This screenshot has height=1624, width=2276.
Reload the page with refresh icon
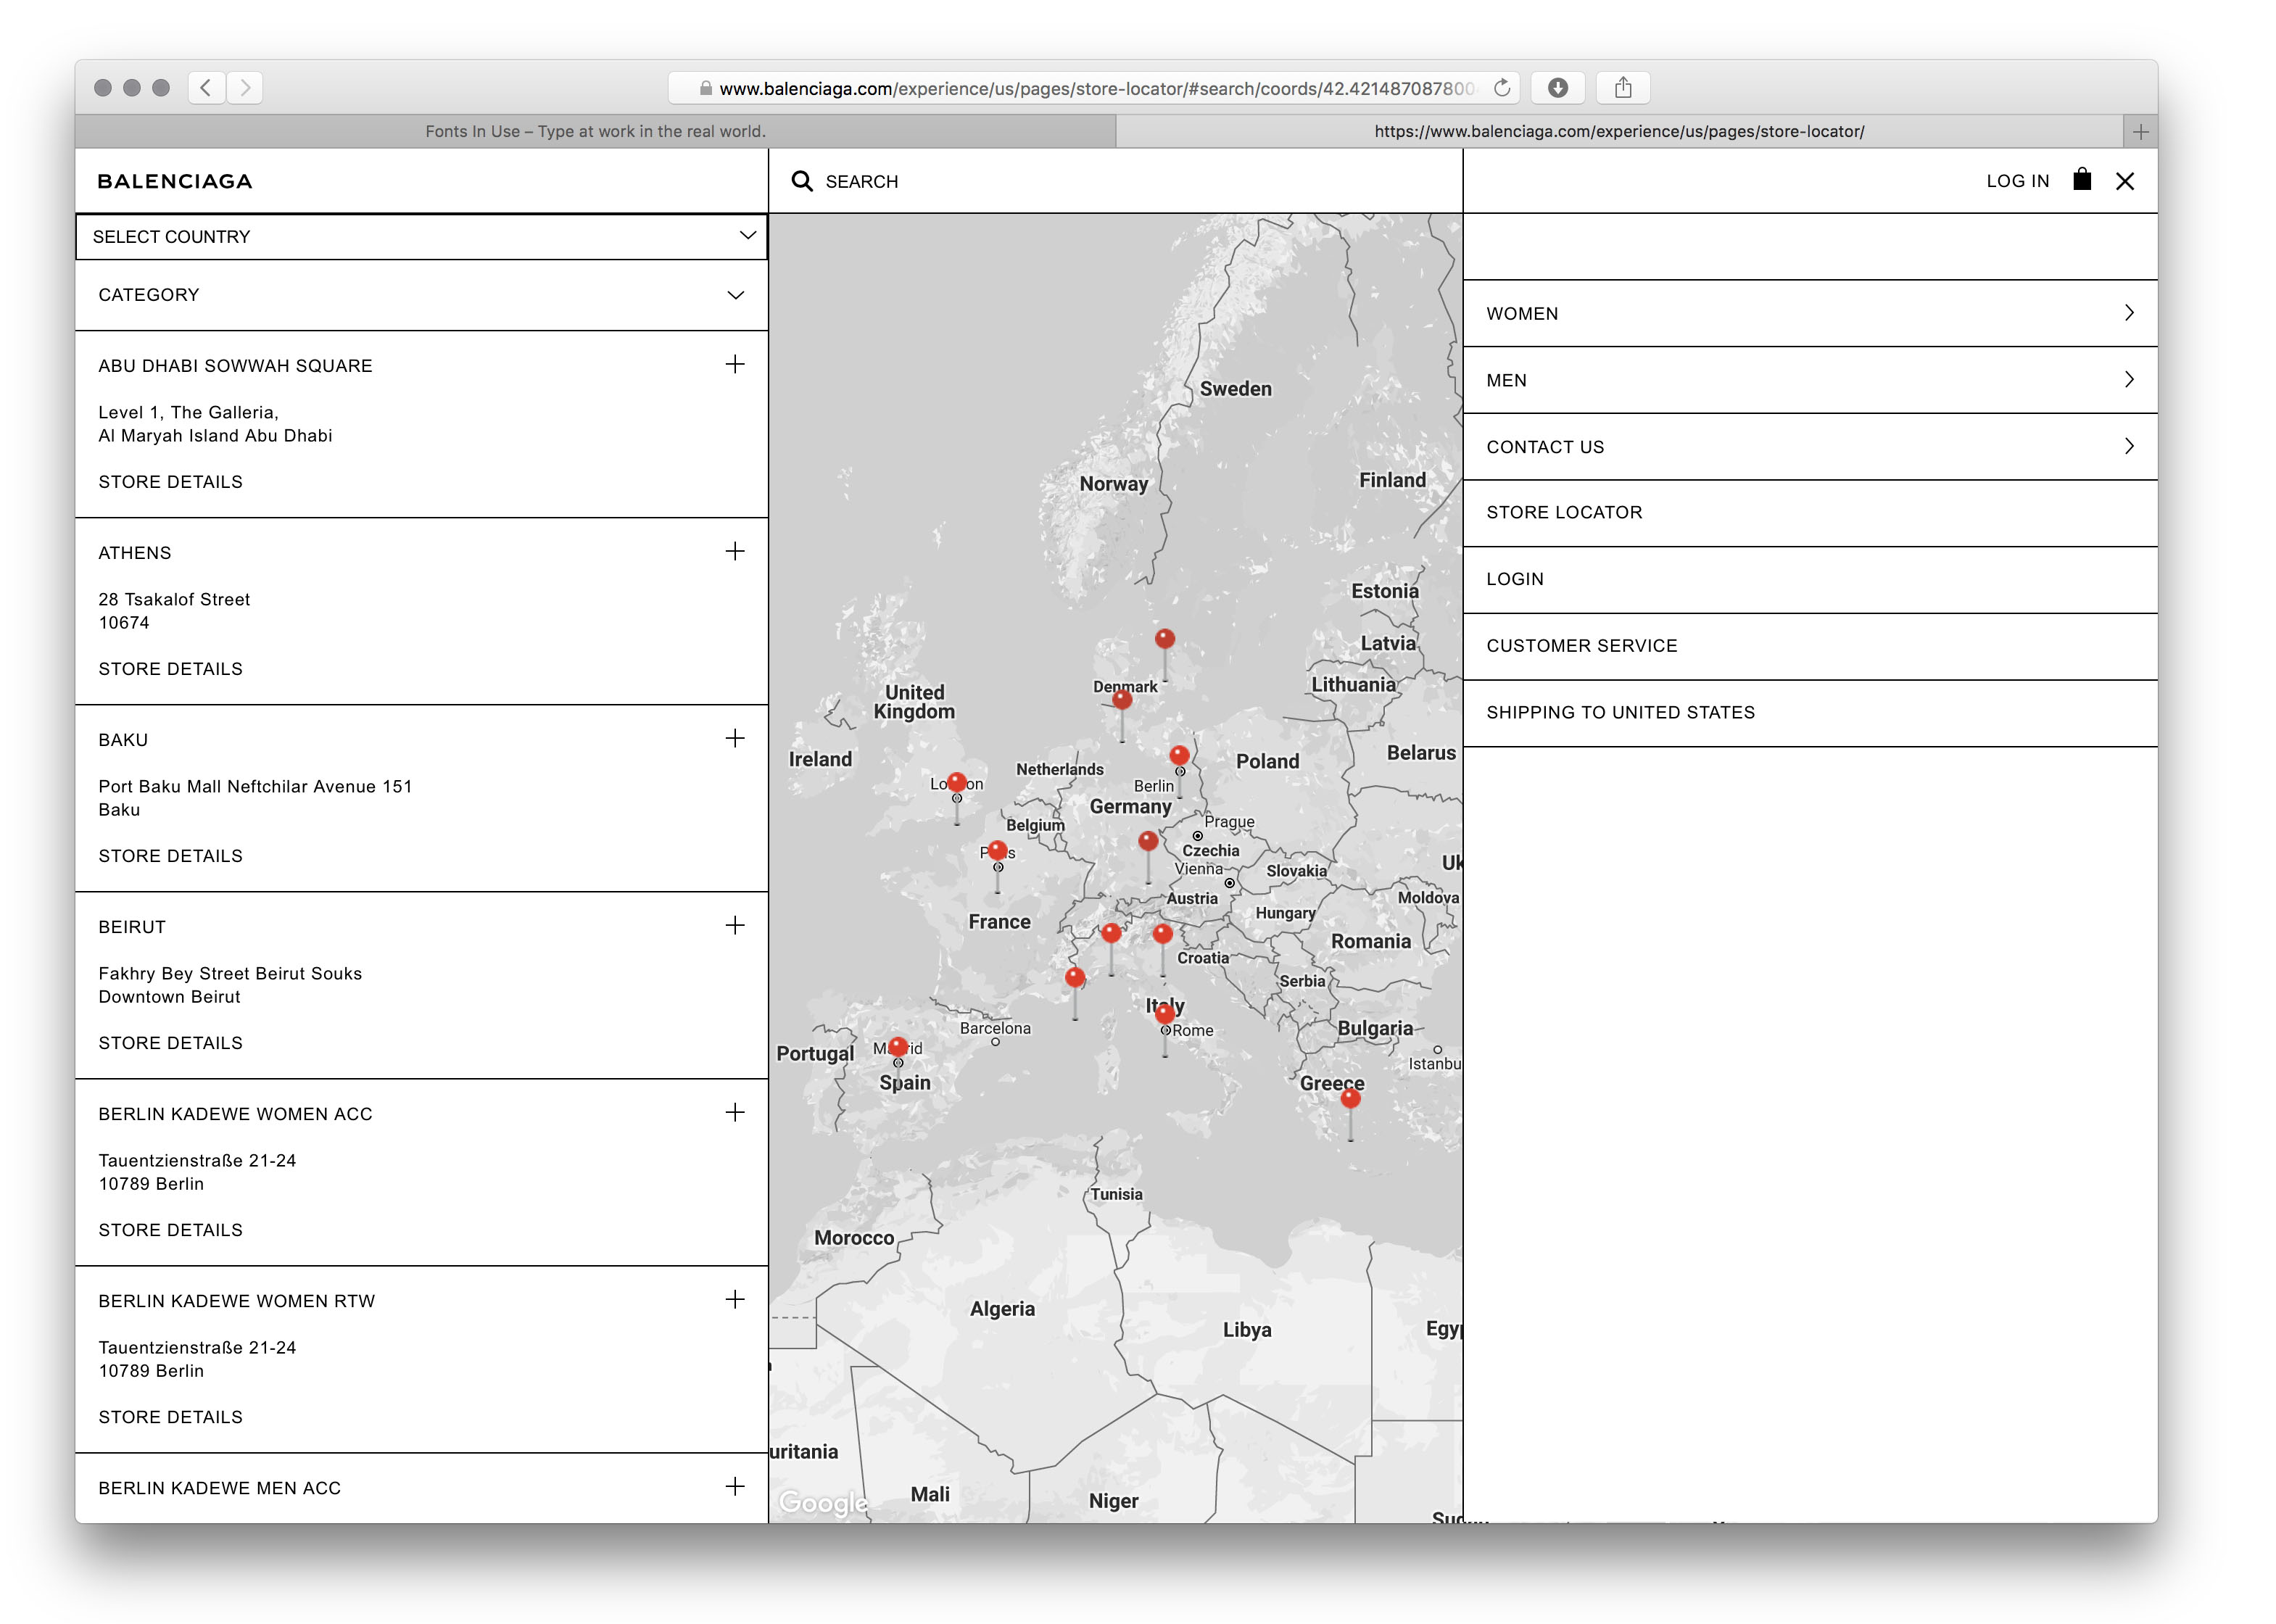[1501, 88]
